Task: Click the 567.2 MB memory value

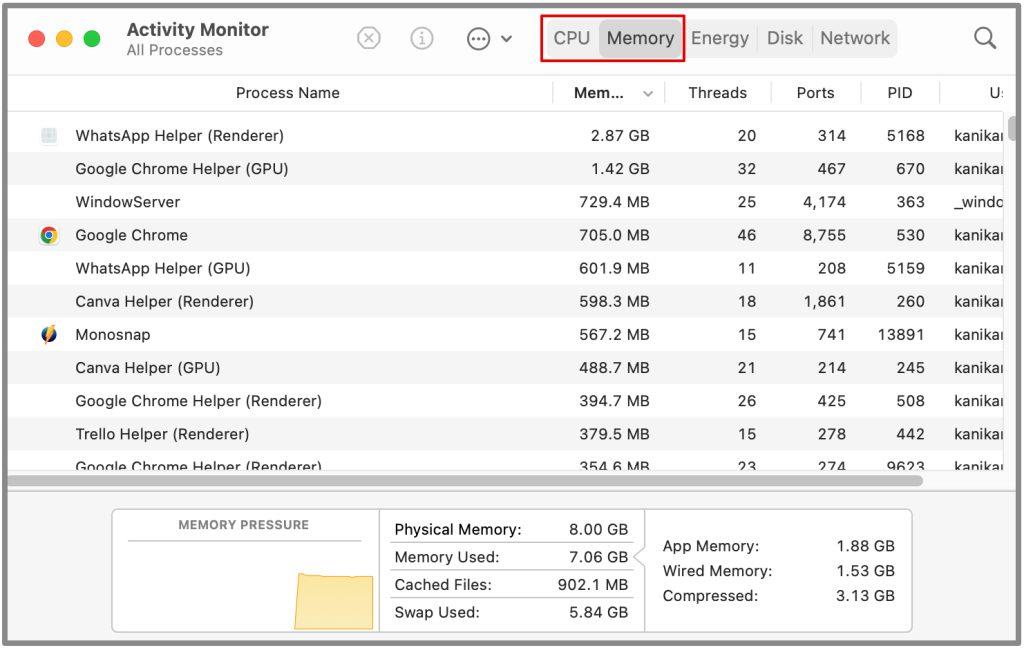Action: coord(614,335)
